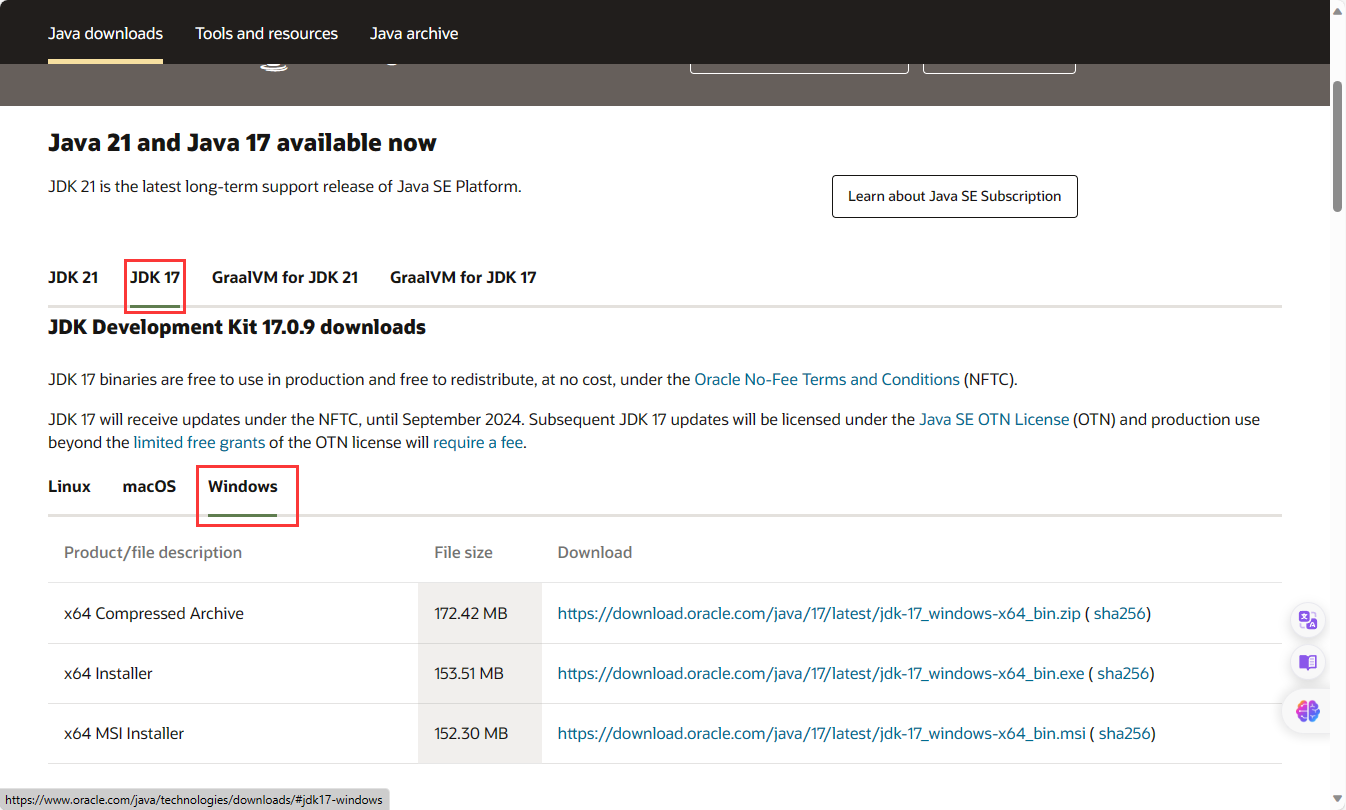
Task: Click the scrollbar down arrow
Action: coord(1338,801)
